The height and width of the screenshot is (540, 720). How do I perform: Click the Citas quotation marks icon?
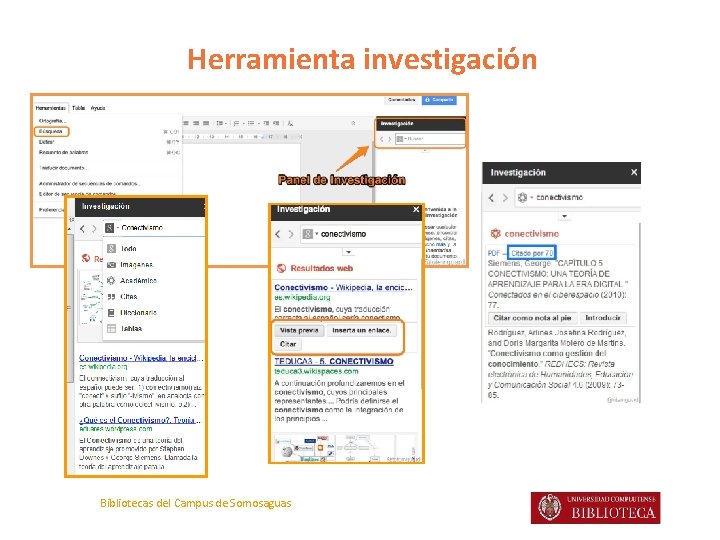click(x=111, y=297)
